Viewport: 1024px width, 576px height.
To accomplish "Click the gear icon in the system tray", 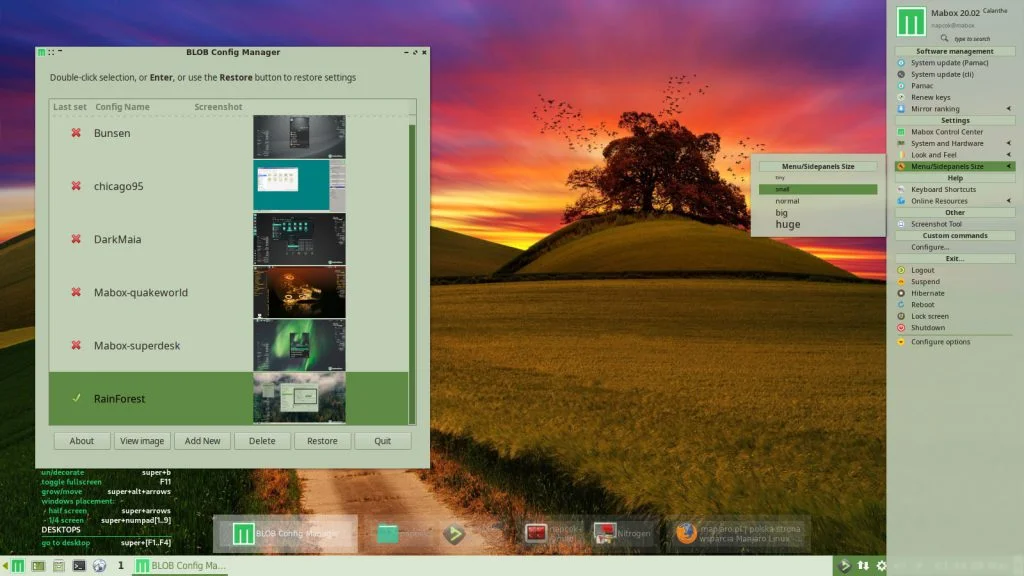I will click(881, 566).
